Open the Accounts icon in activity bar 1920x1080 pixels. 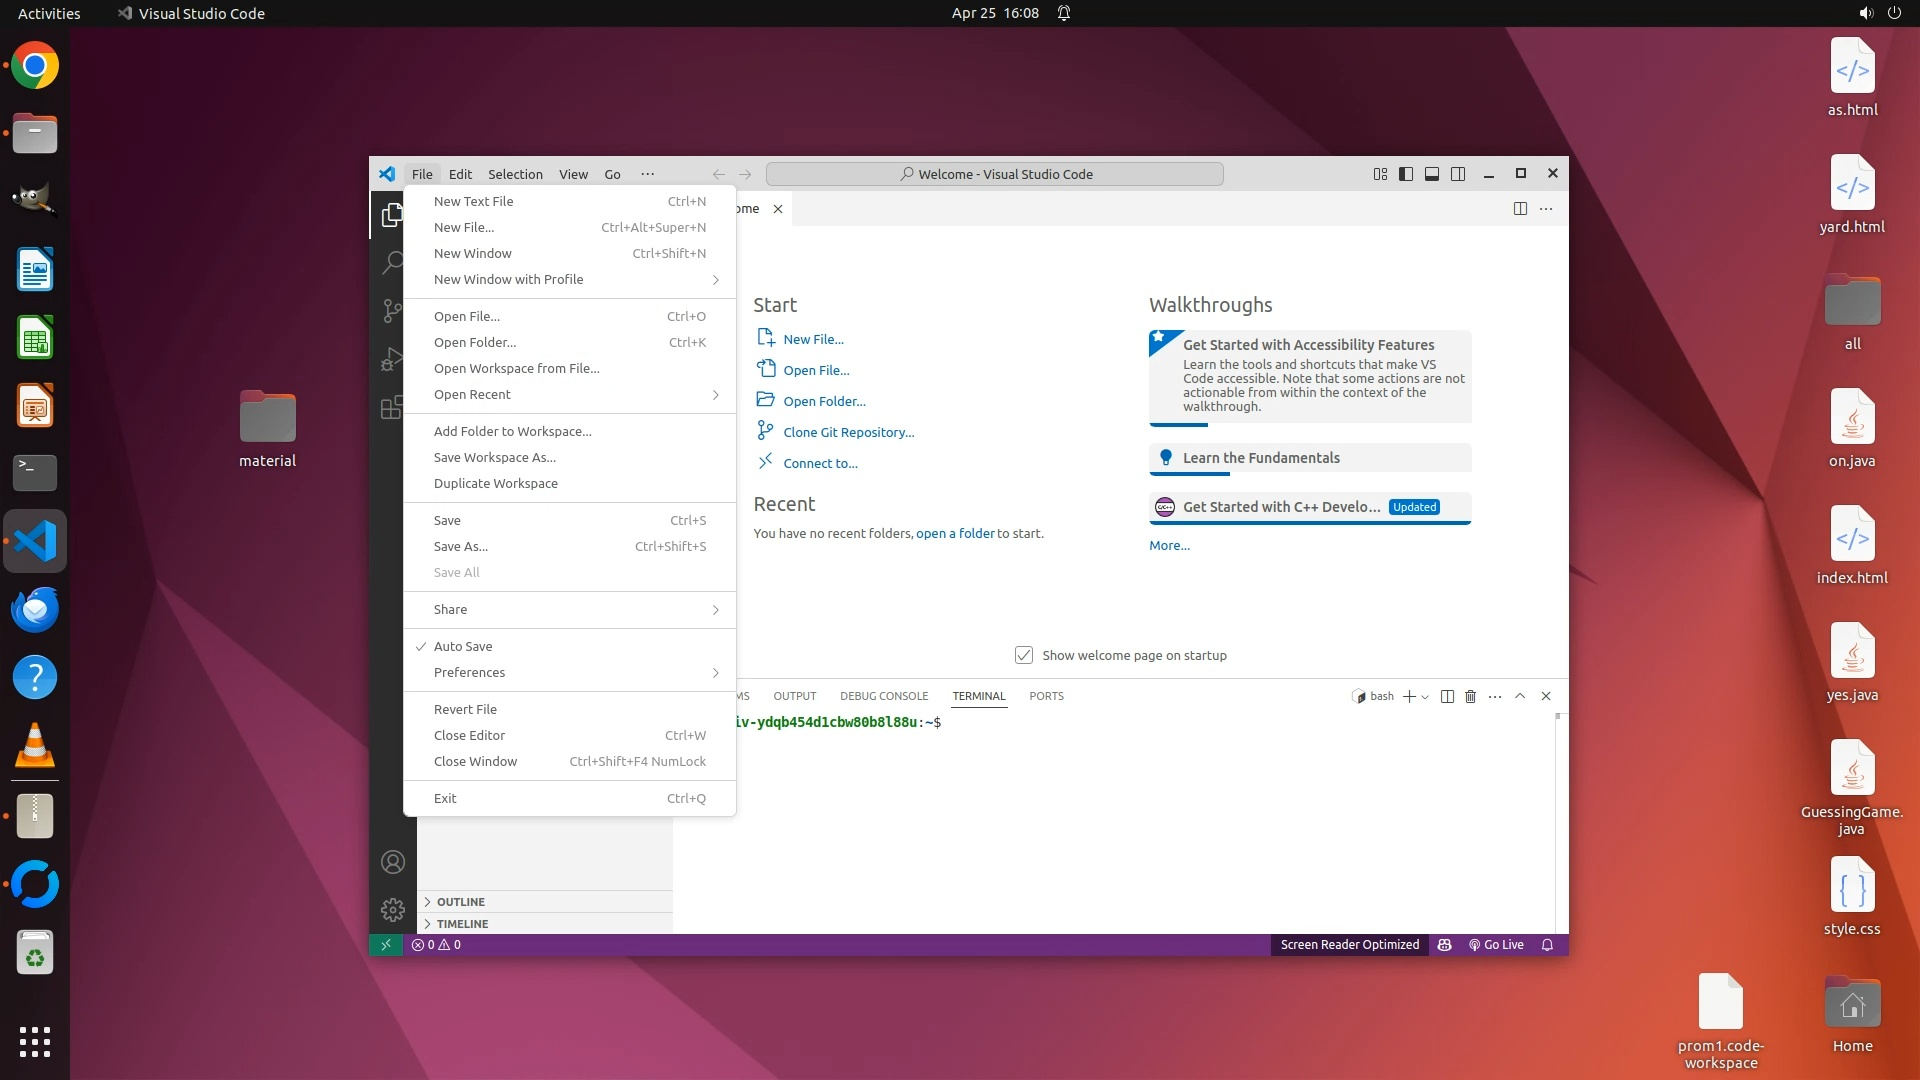392,861
